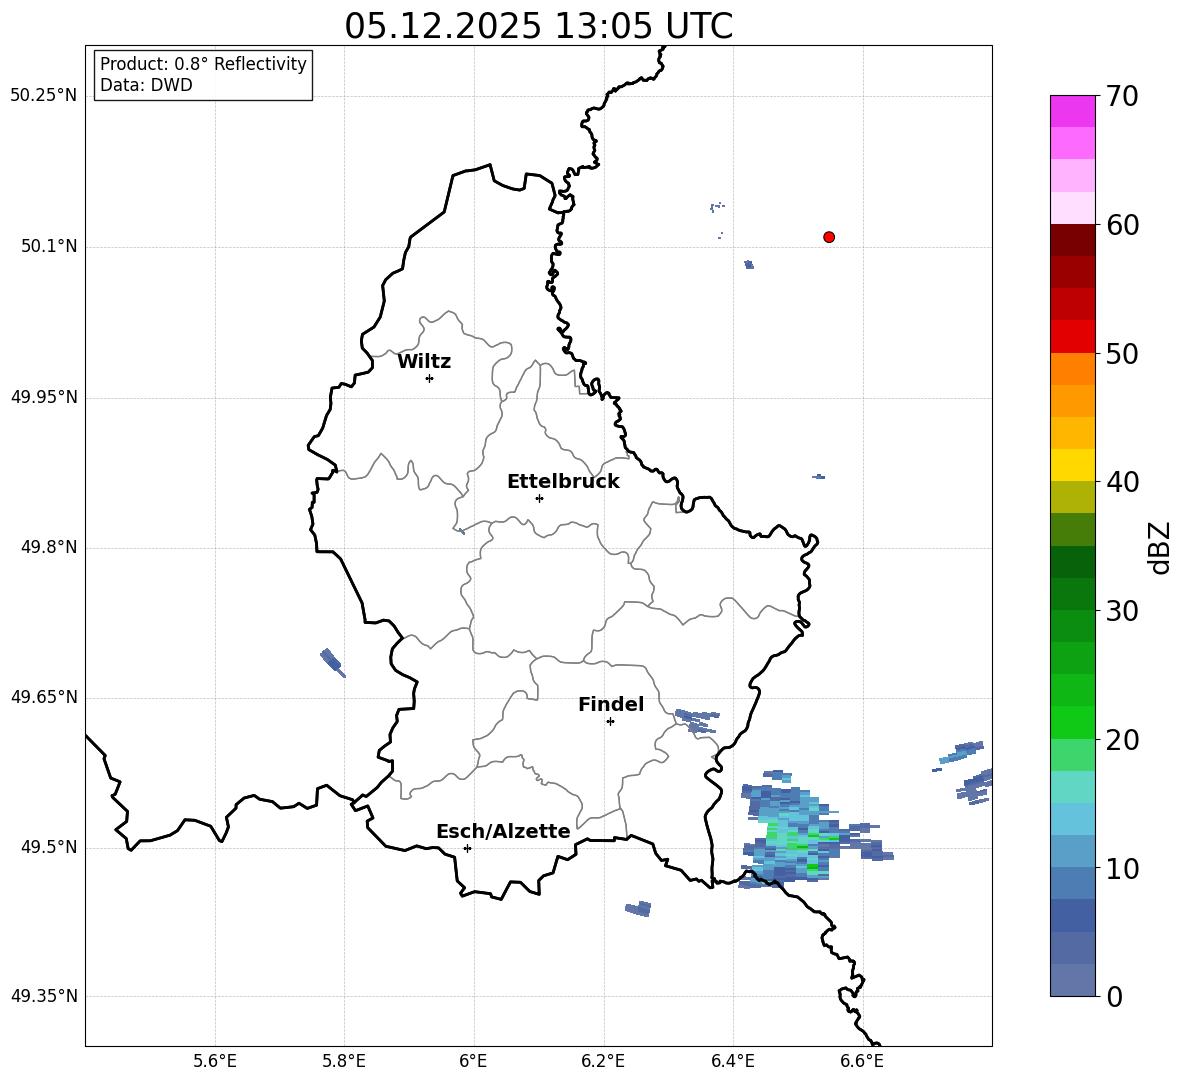Click the cross marker at Esch/Alzette
The height and width of the screenshot is (1081, 1184).
tap(467, 848)
